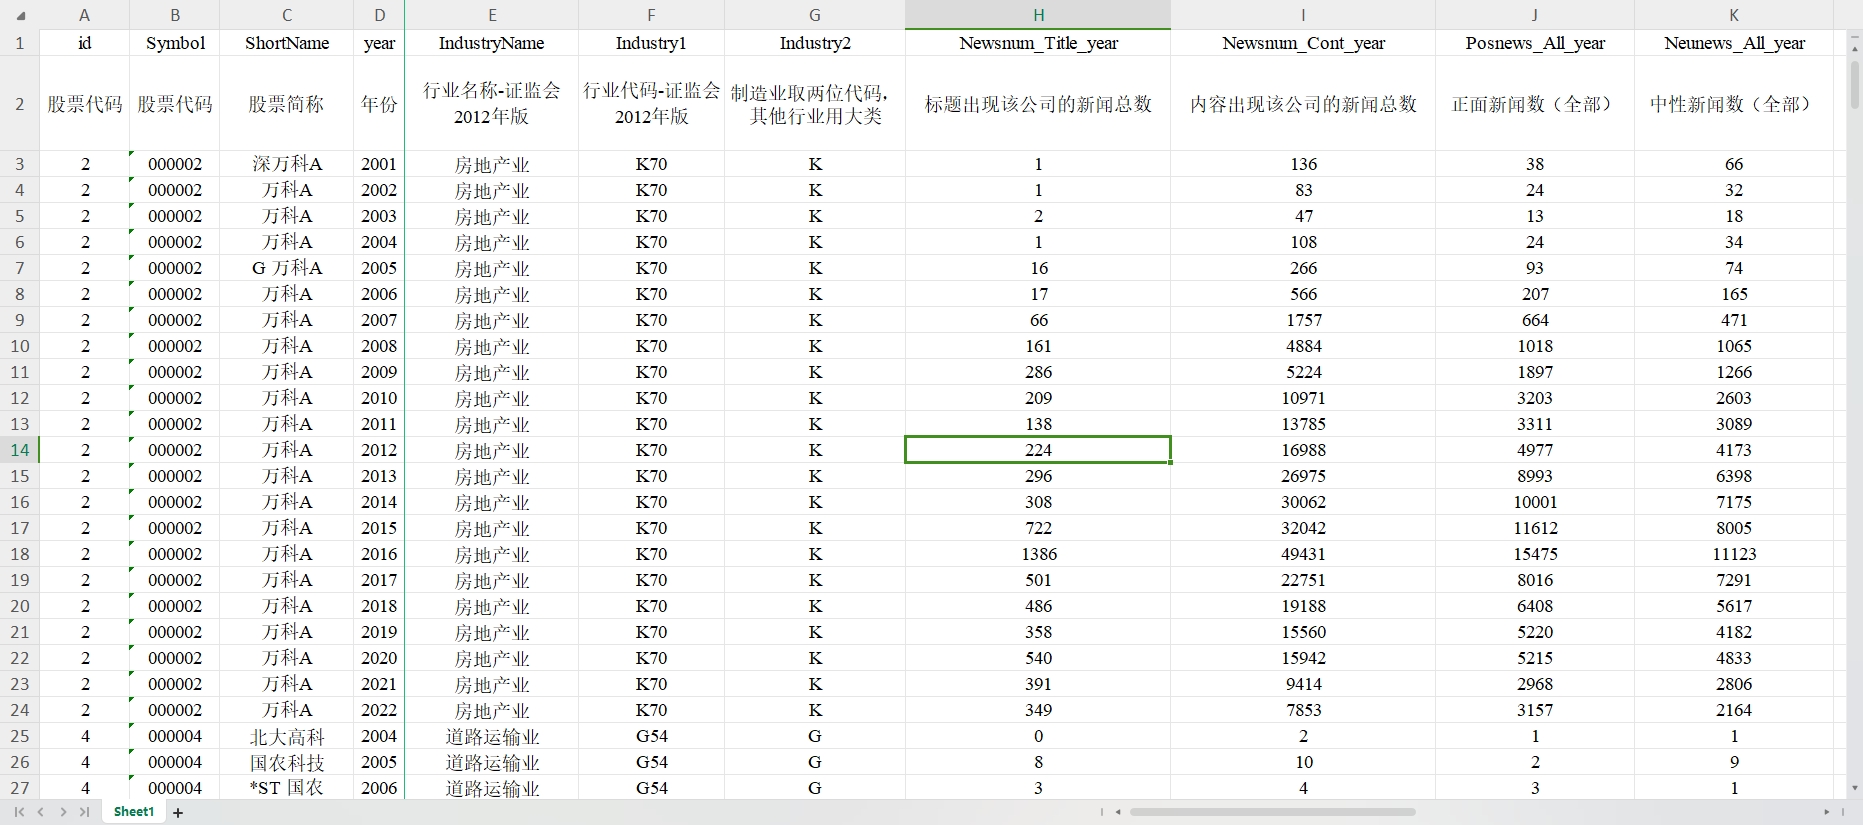1863x825 pixels.
Task: Select column K by its header
Action: coord(1734,15)
